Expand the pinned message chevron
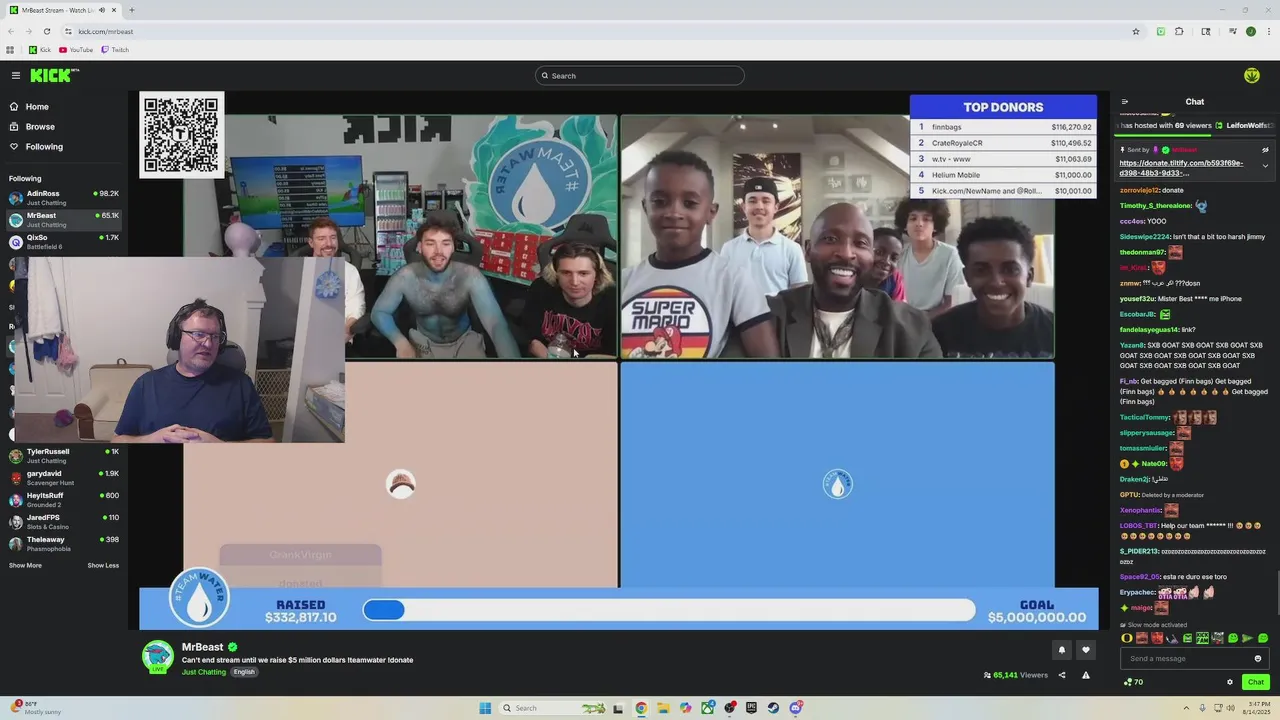The image size is (1280, 720). click(1265, 165)
